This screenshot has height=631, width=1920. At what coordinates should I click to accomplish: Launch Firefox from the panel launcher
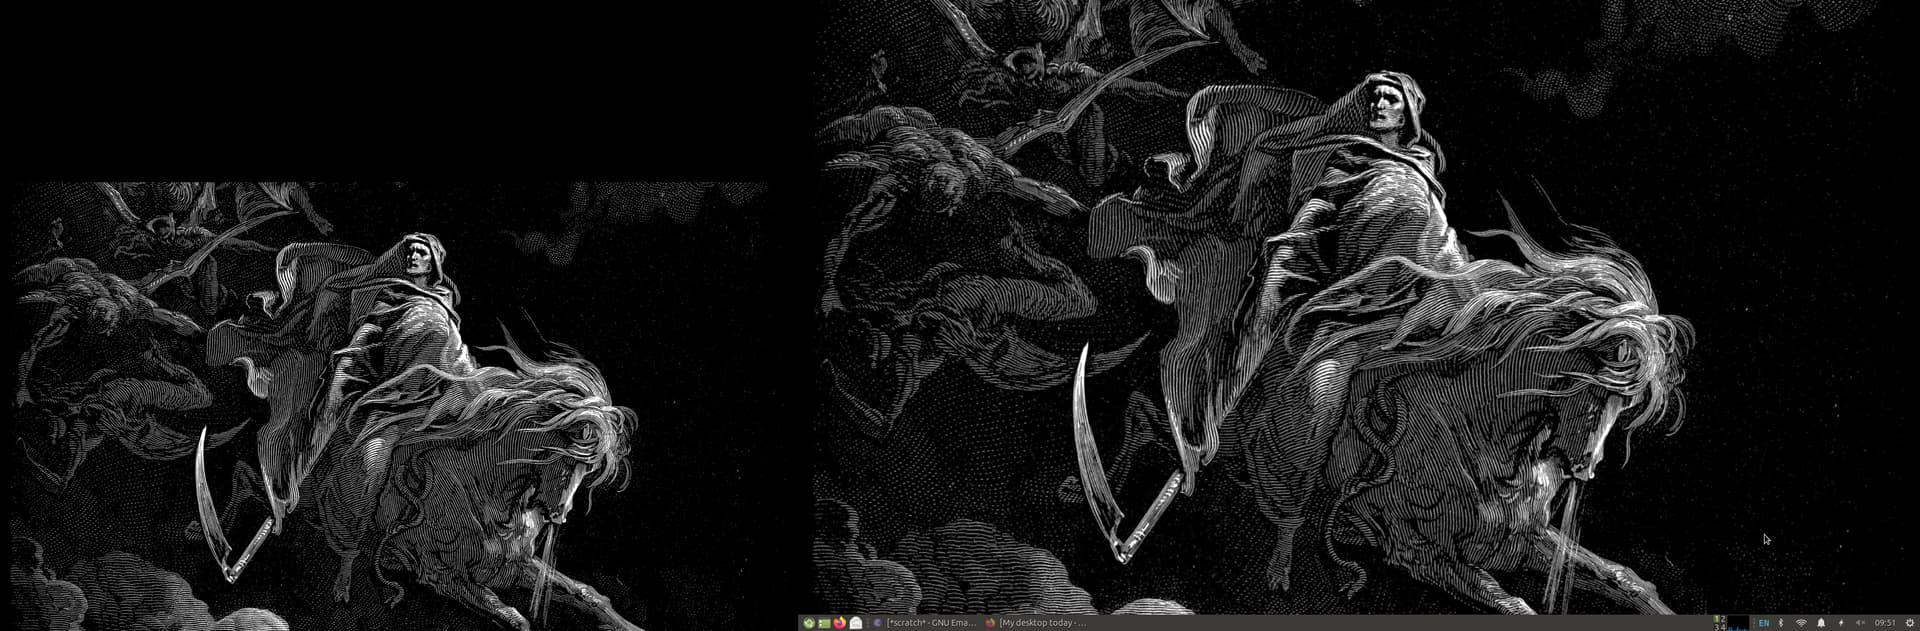click(840, 623)
